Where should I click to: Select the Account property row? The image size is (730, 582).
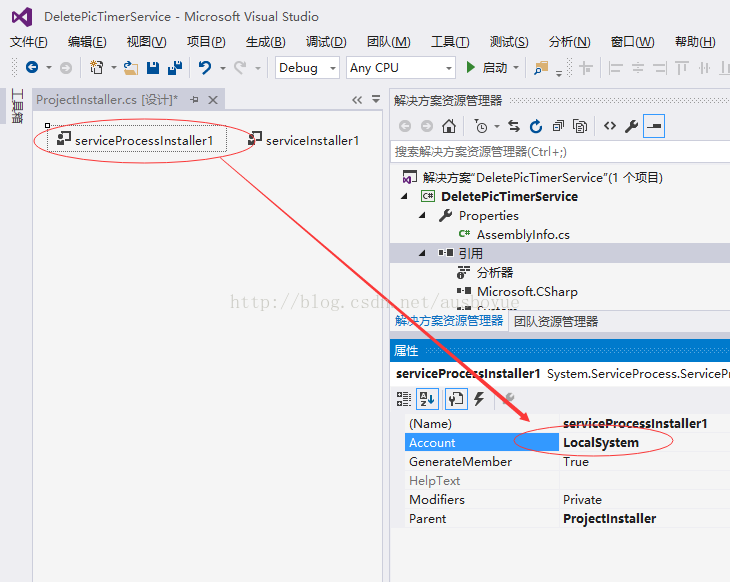pos(568,443)
